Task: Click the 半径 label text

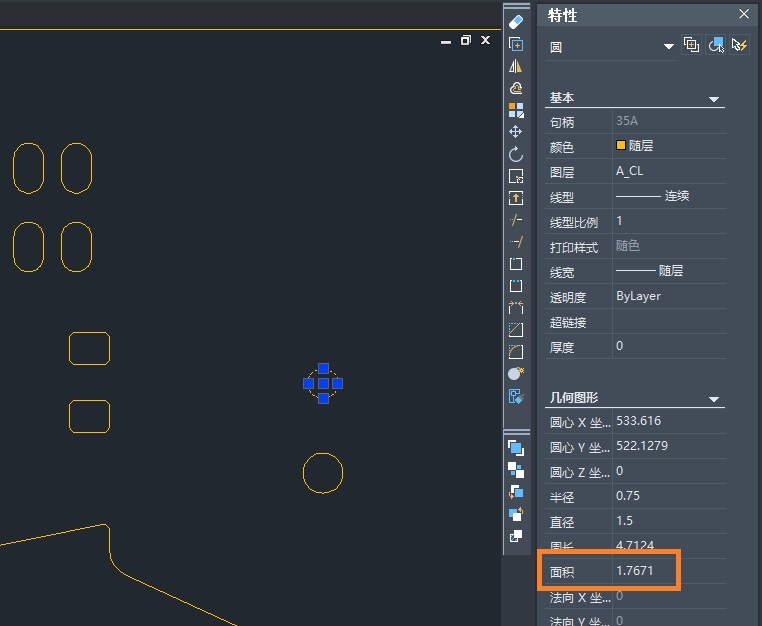Action: click(x=562, y=497)
